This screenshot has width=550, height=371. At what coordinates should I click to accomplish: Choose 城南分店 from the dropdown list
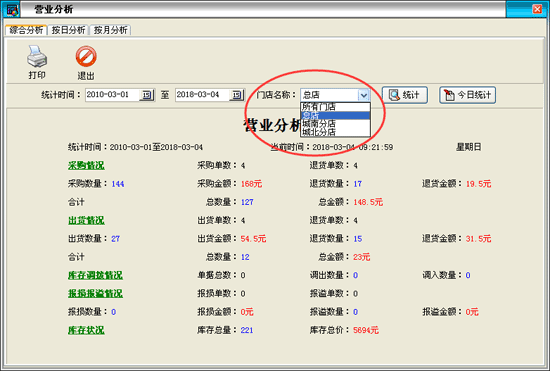pyautogui.click(x=335, y=123)
